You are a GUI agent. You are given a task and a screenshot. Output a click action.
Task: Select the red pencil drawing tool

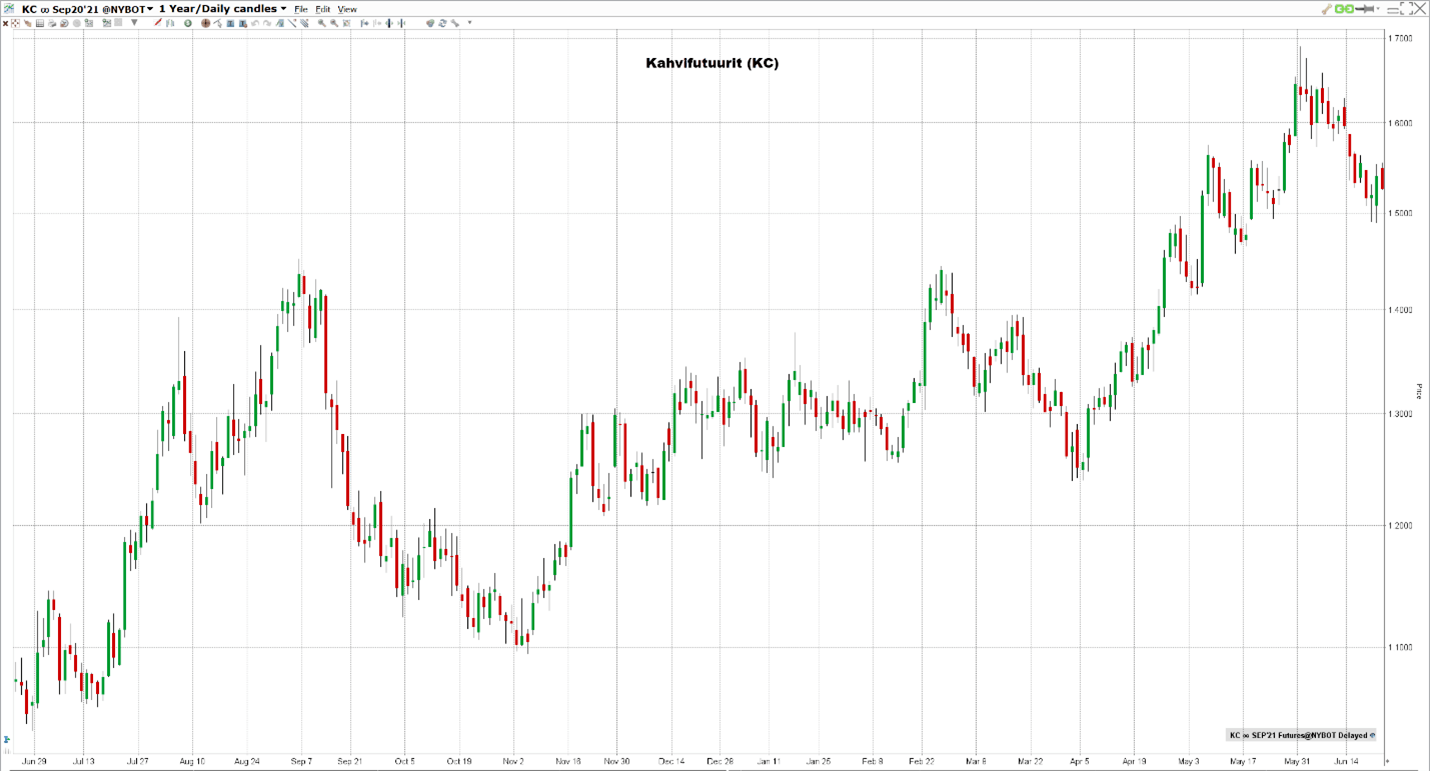click(x=158, y=23)
